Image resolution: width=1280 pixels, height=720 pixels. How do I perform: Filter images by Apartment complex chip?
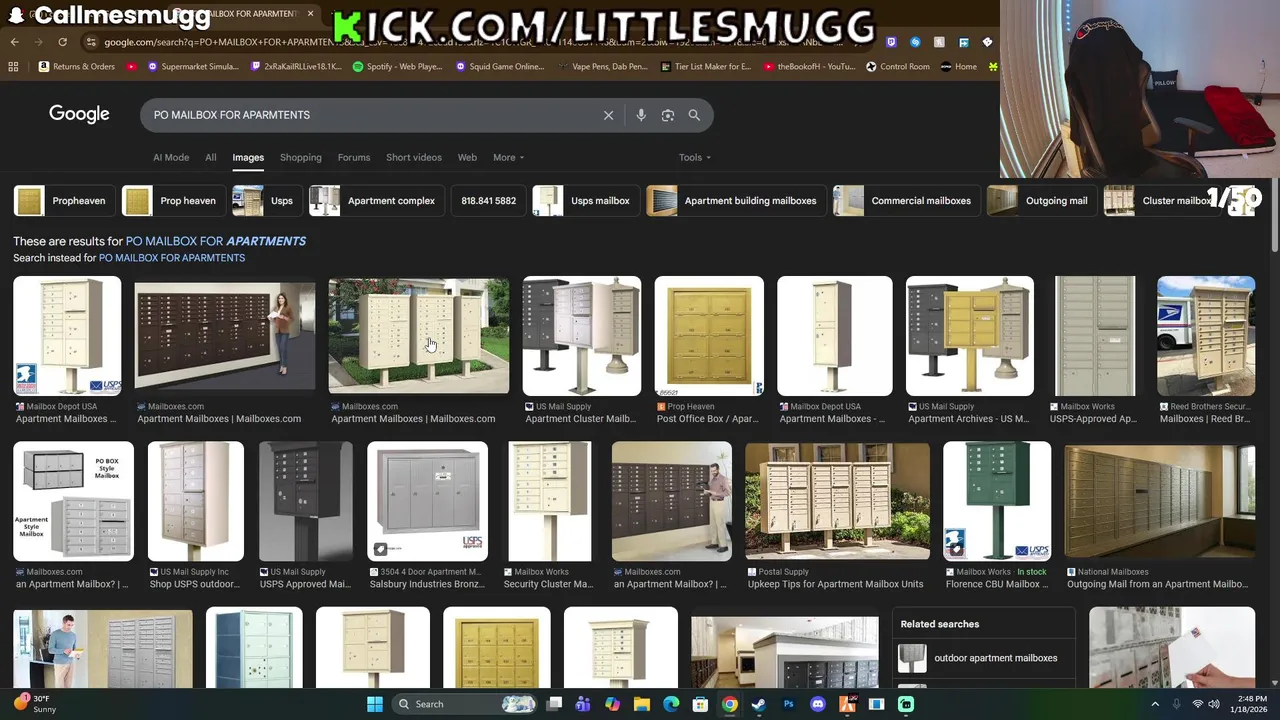tap(376, 201)
